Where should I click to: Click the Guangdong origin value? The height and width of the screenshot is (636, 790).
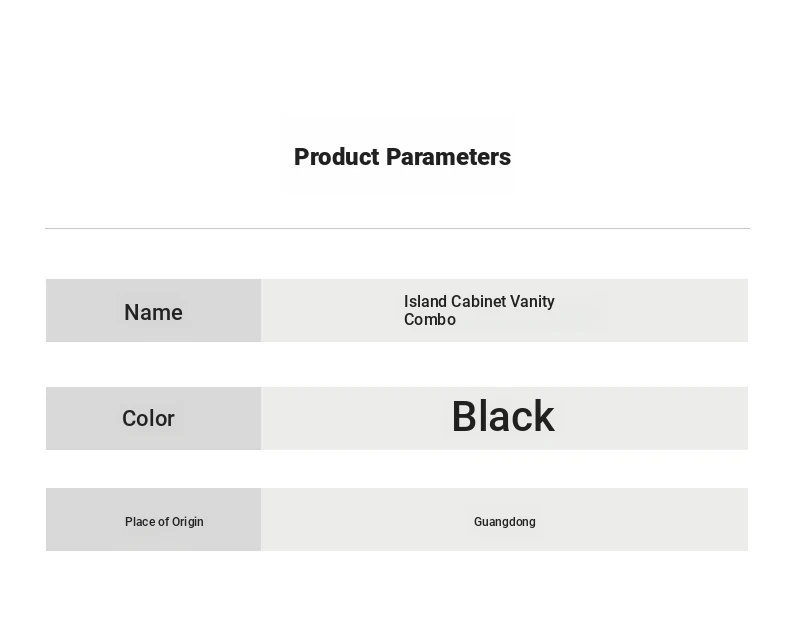pyautogui.click(x=504, y=522)
